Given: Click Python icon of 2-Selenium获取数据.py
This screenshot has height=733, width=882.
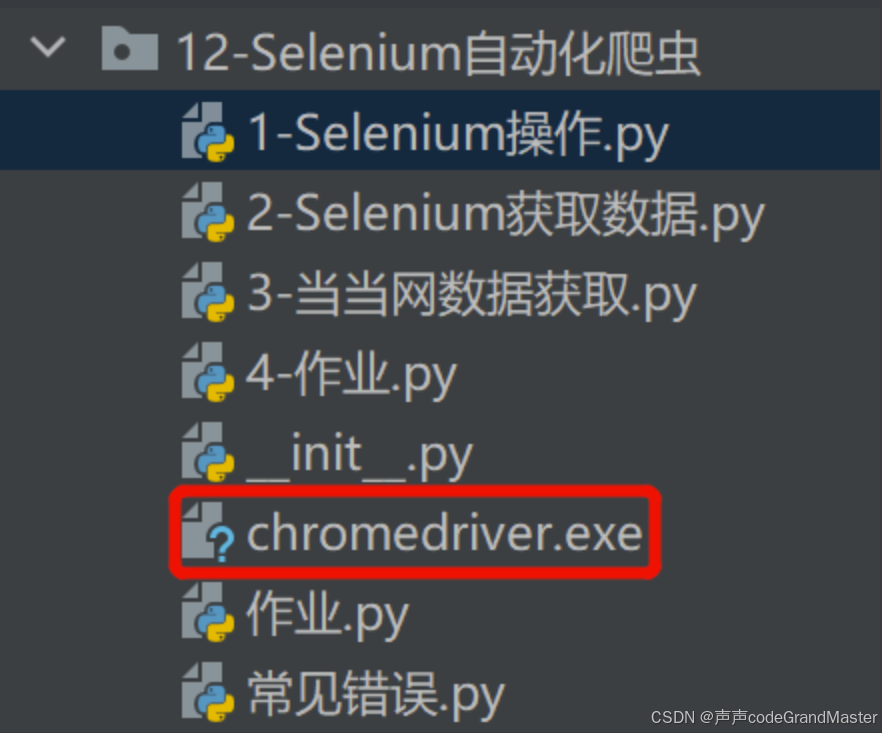Looking at the screenshot, I should [x=208, y=212].
